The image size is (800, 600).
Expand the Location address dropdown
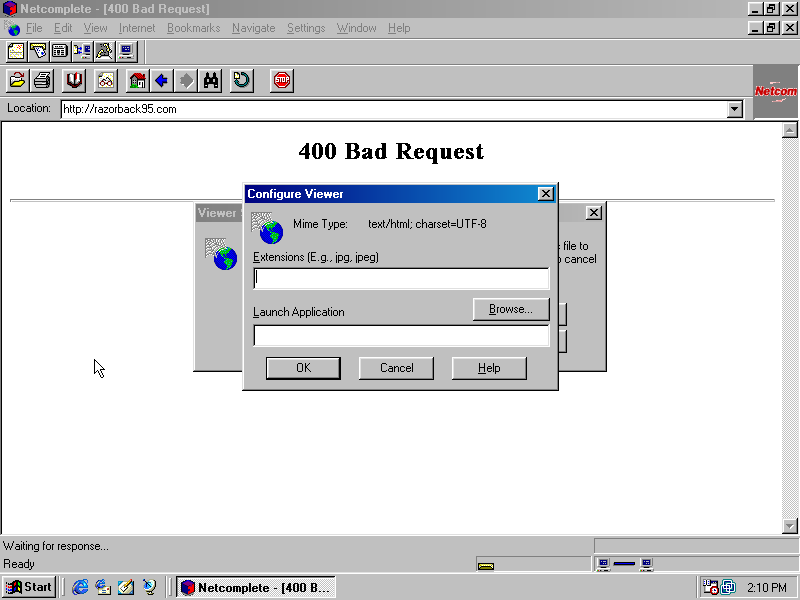click(x=736, y=109)
